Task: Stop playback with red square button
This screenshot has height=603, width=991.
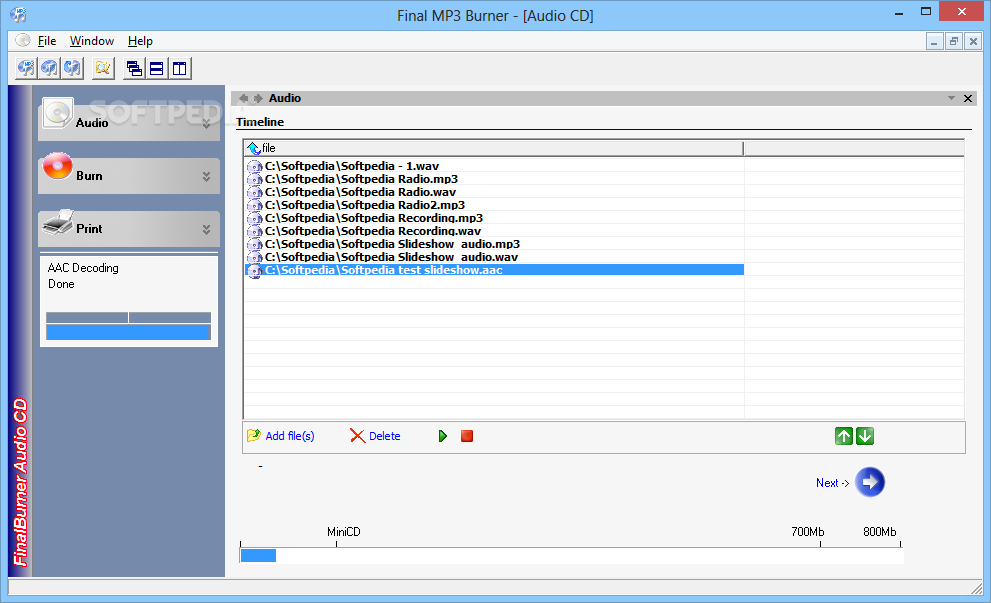Action: click(x=467, y=436)
